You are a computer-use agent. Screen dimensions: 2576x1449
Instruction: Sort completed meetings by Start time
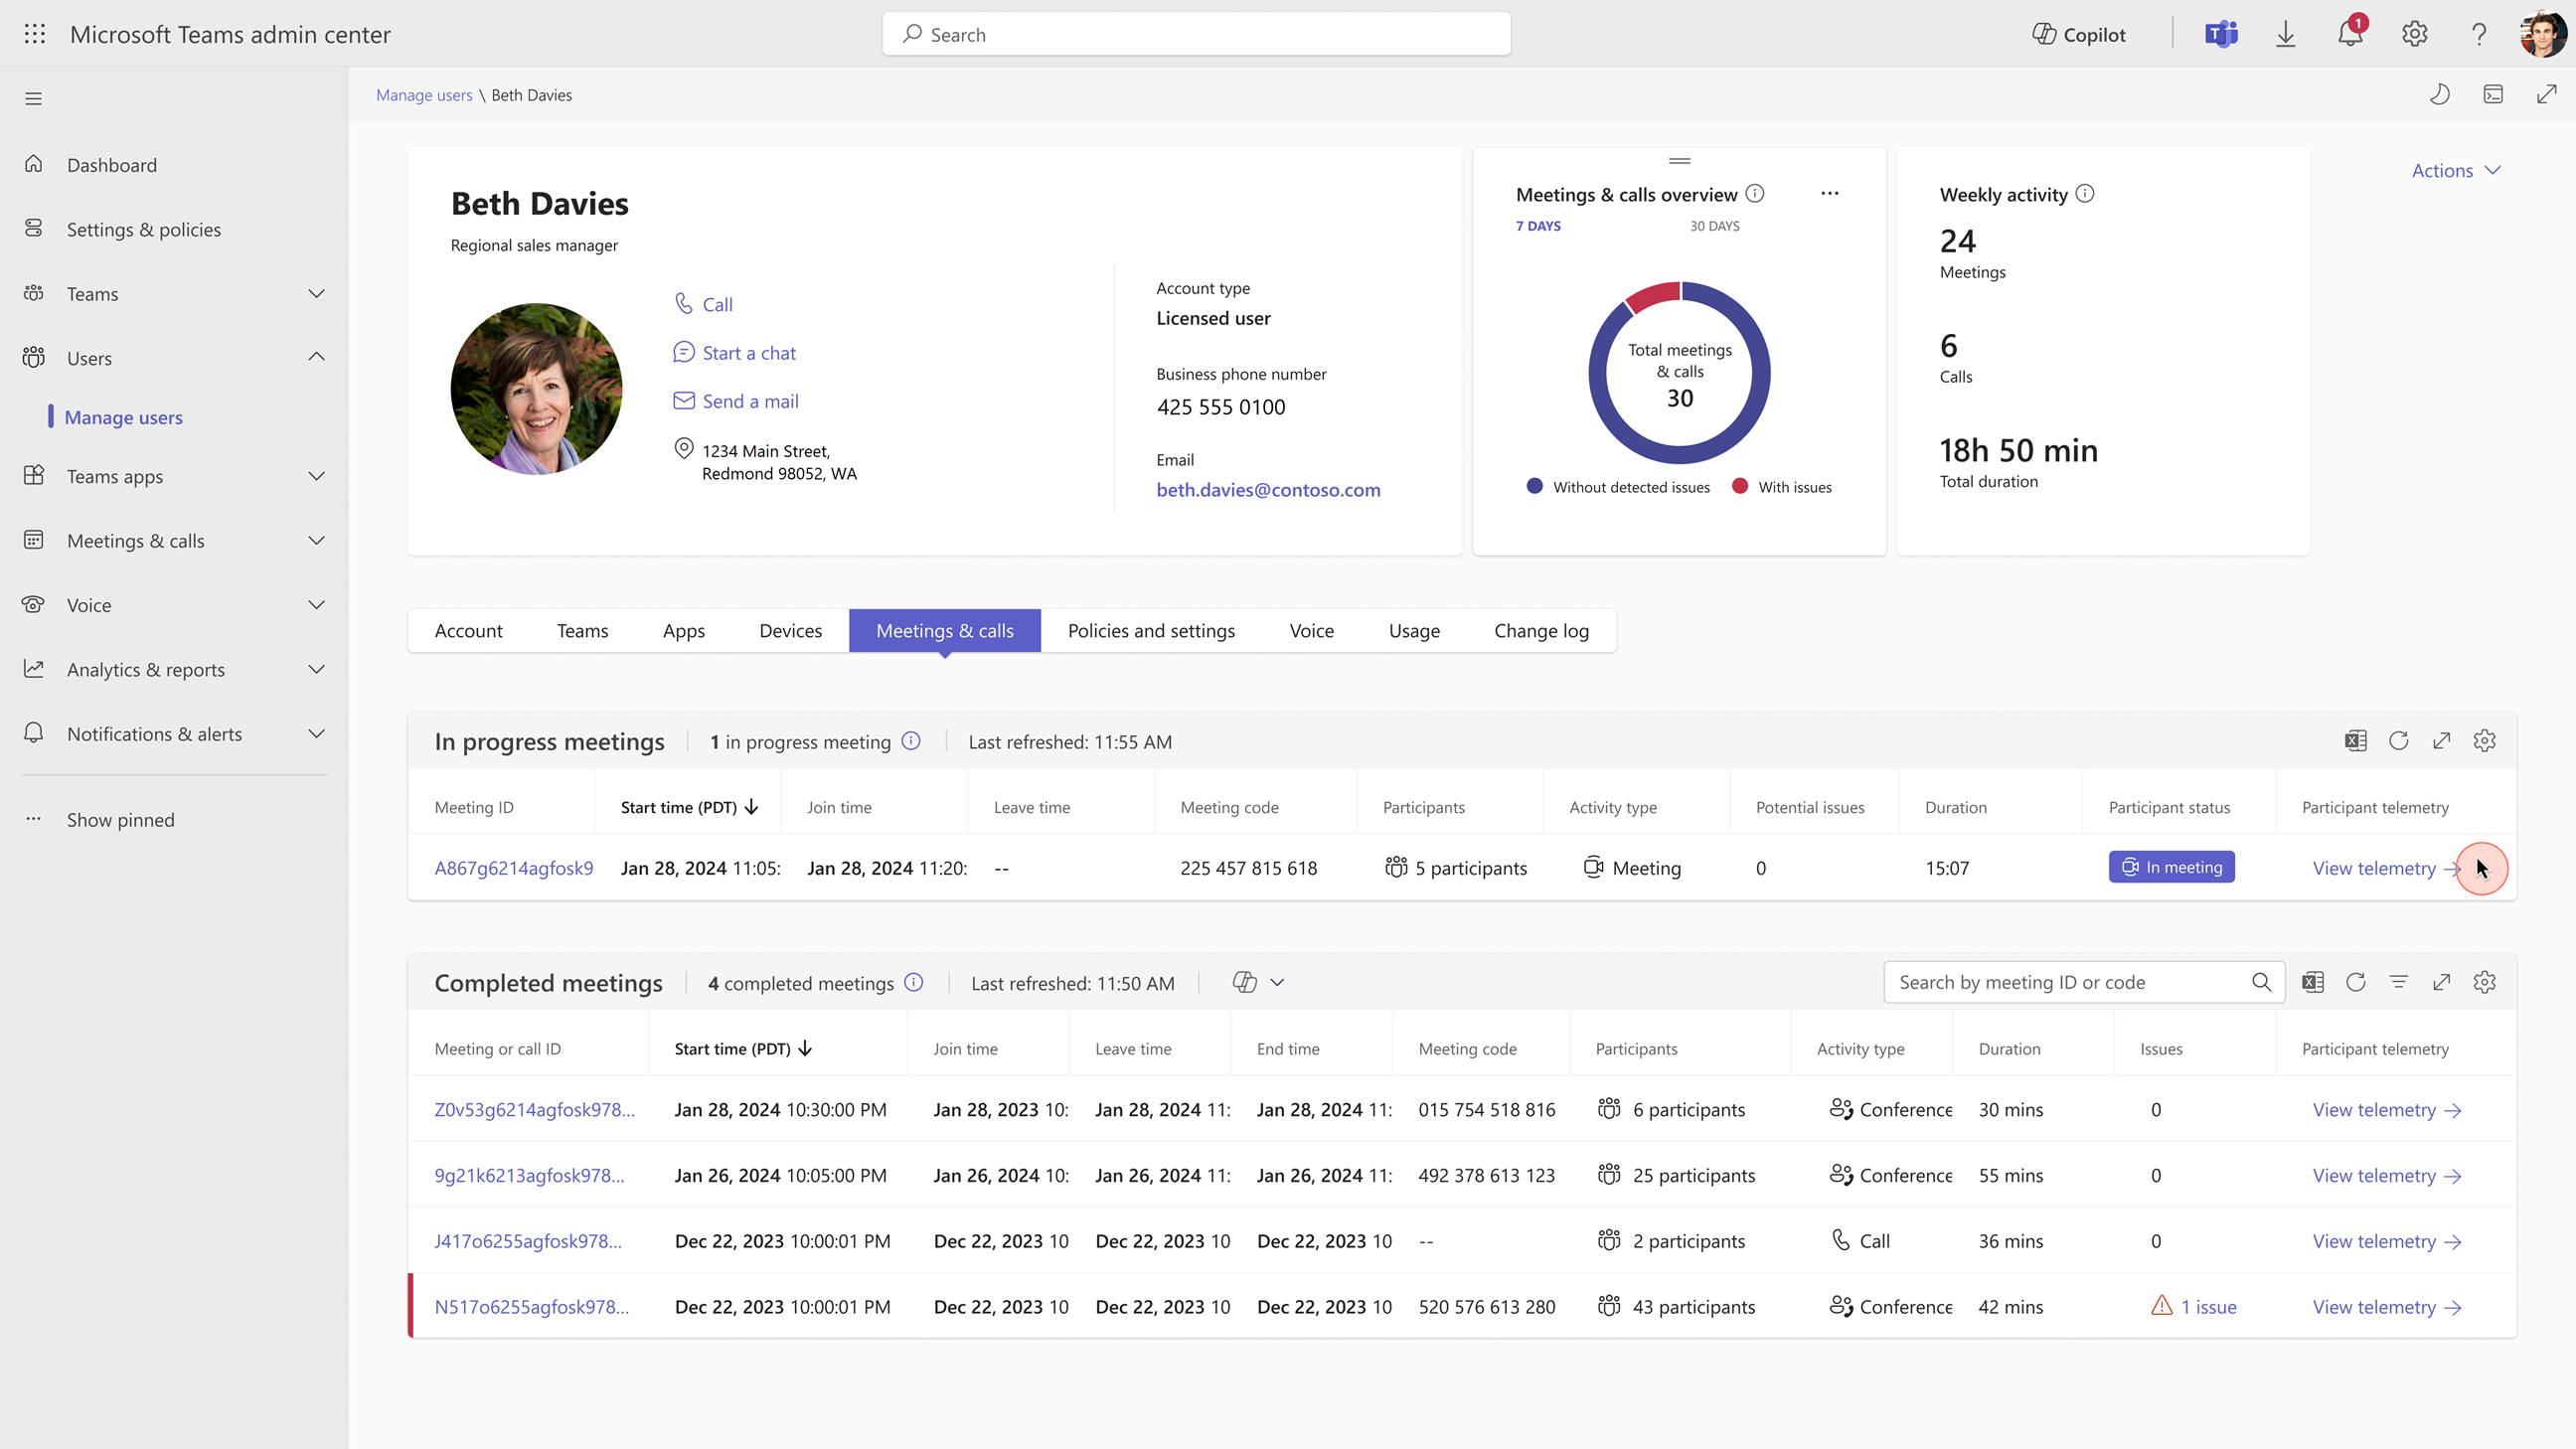[743, 1048]
